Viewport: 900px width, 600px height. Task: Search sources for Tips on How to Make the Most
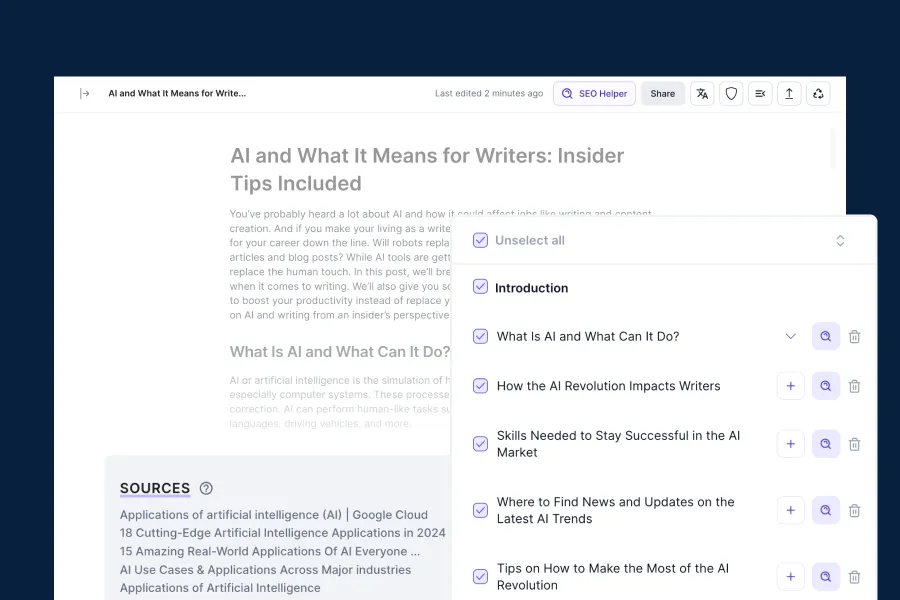(825, 577)
